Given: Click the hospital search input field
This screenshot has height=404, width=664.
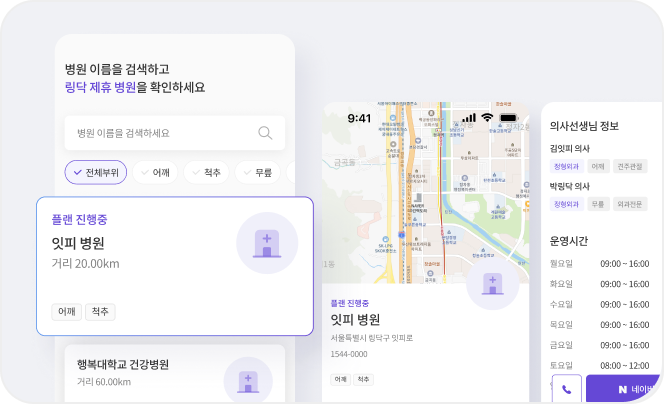Looking at the screenshot, I should coord(174,133).
